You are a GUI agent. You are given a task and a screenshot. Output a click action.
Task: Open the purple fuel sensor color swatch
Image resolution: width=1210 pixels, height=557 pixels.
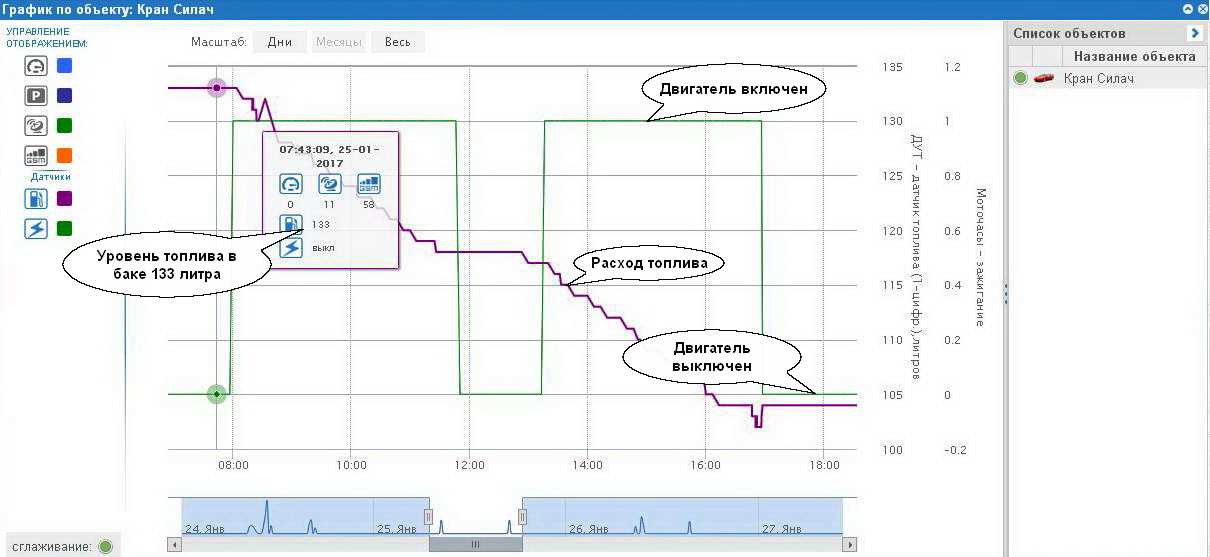pyautogui.click(x=64, y=199)
